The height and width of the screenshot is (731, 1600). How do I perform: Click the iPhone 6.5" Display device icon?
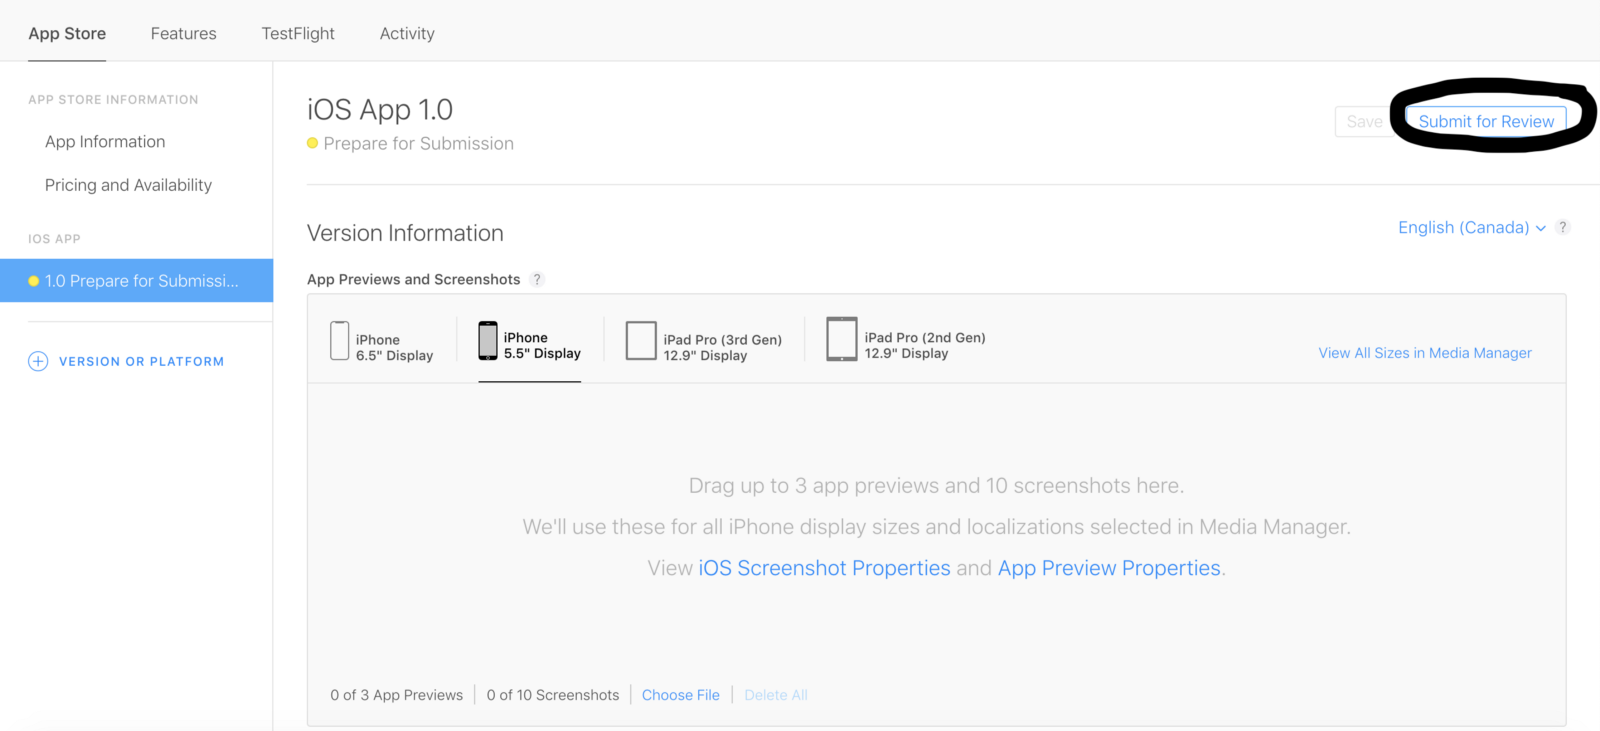click(x=340, y=341)
